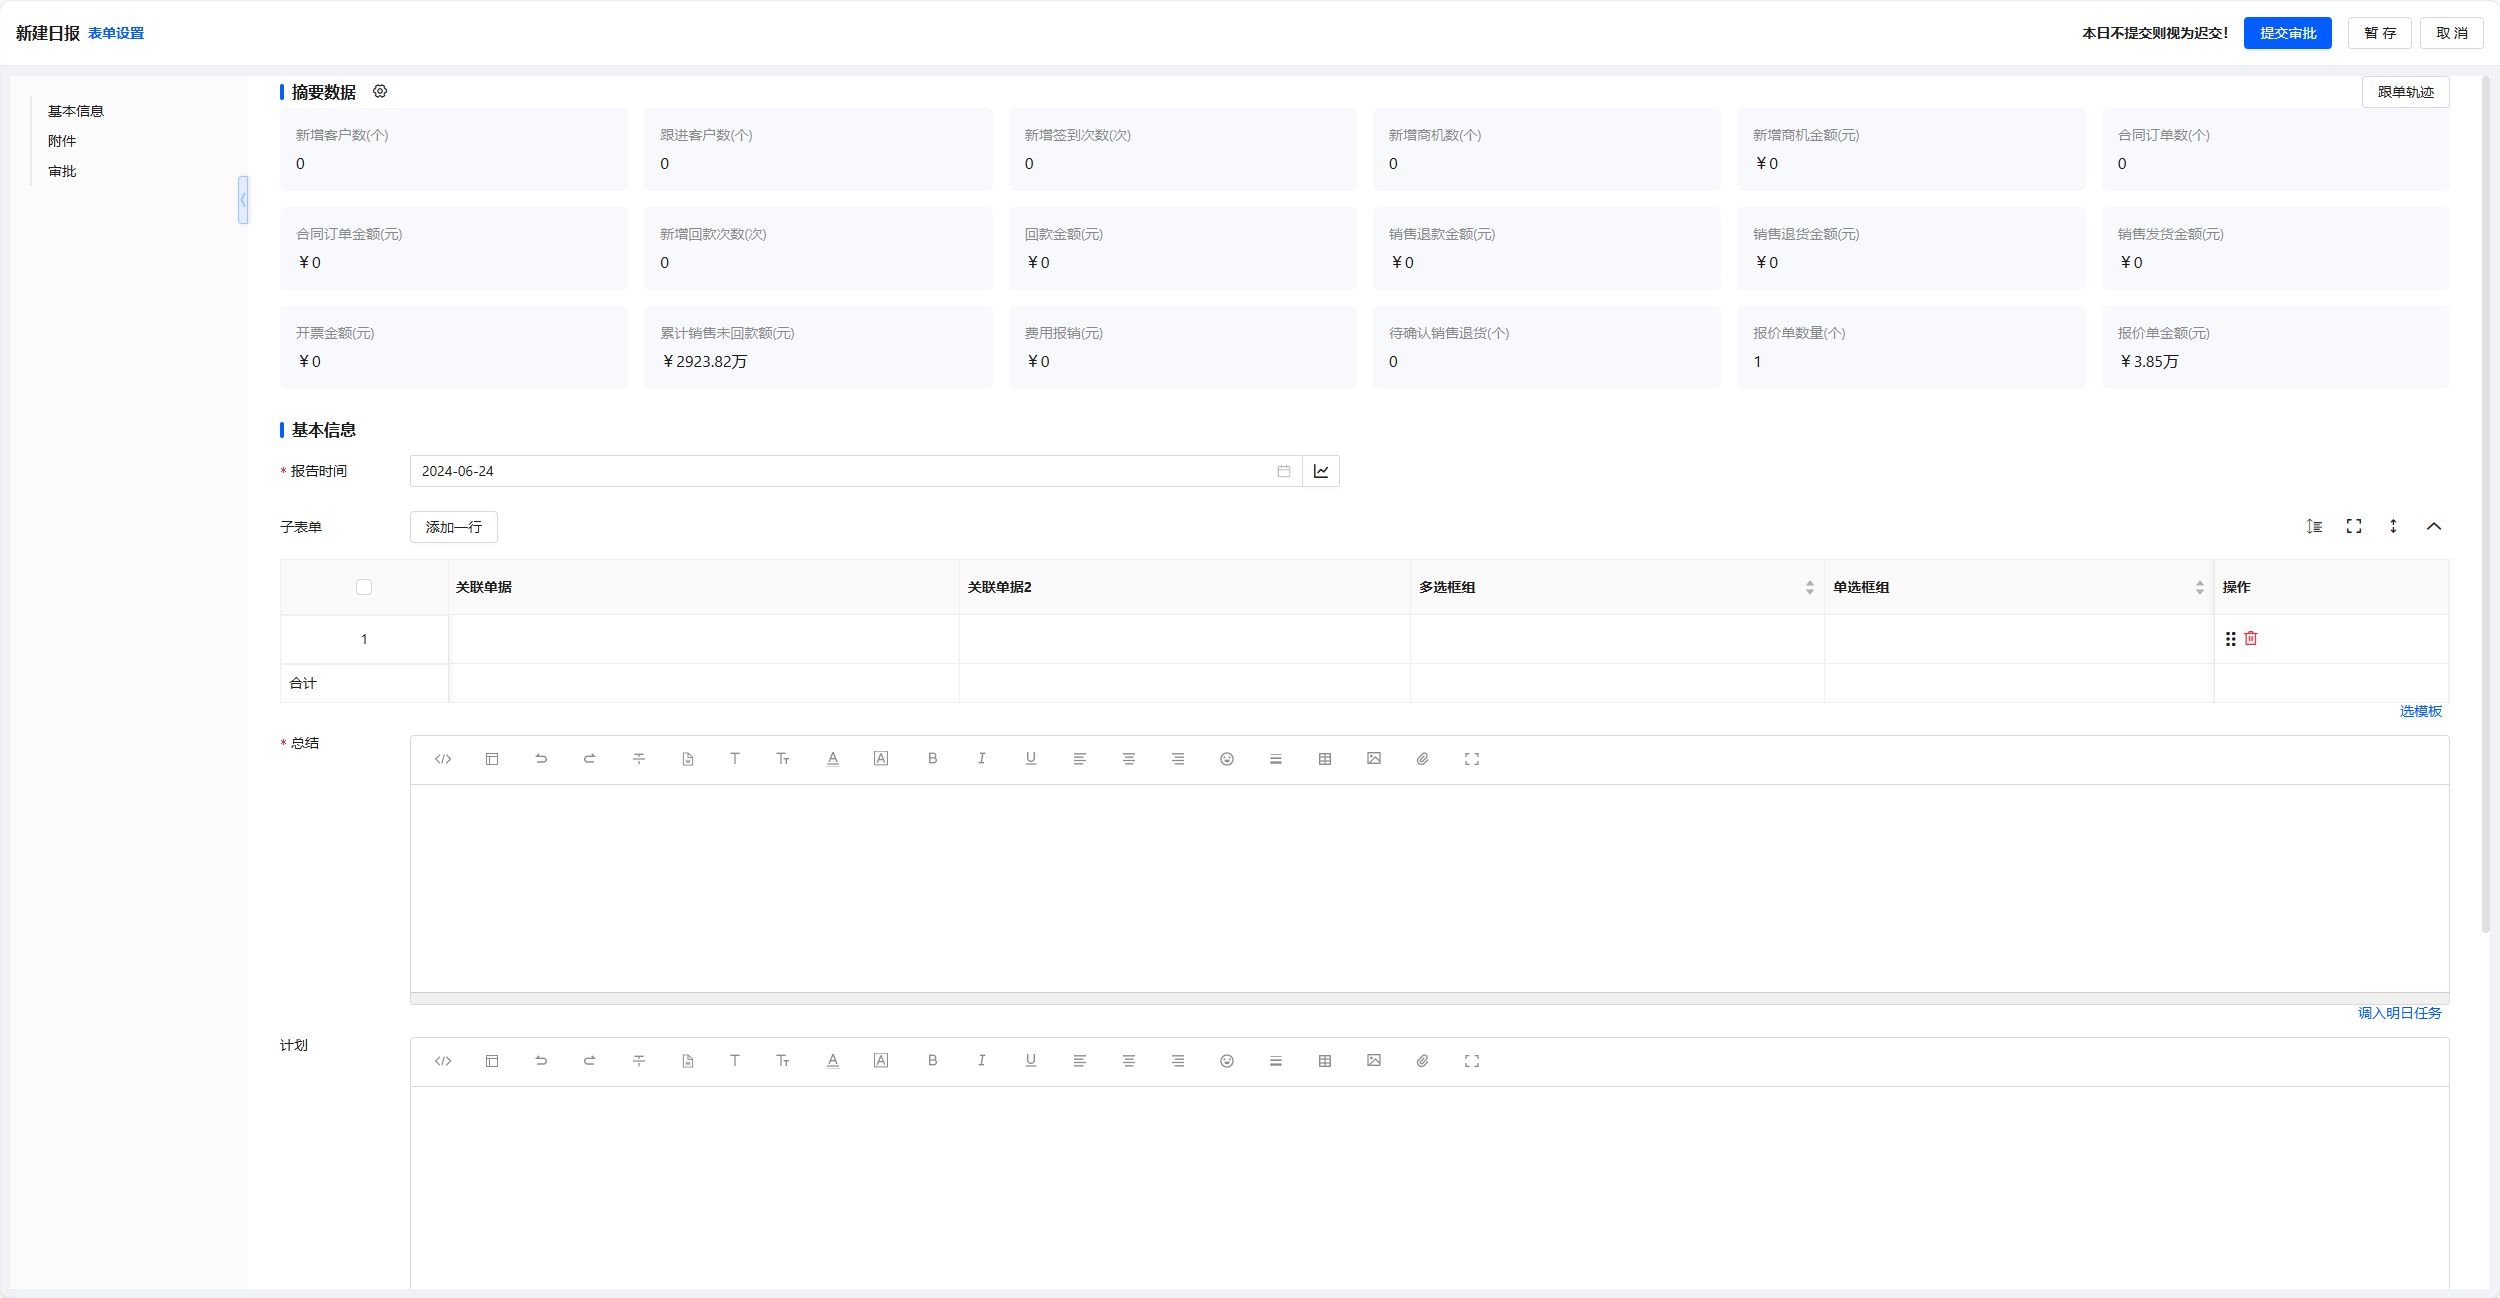Screen dimensions: 2500x1298
Task: Click the 调入明日任务 link
Action: (x=2400, y=1013)
